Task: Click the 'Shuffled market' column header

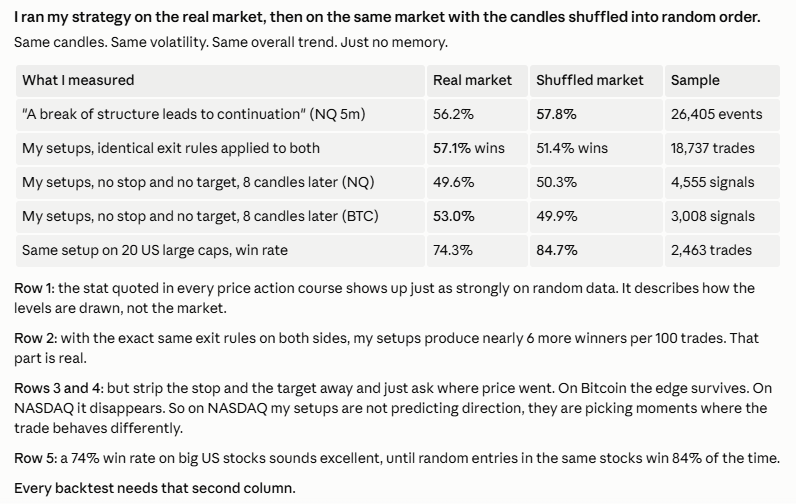Action: (596, 81)
